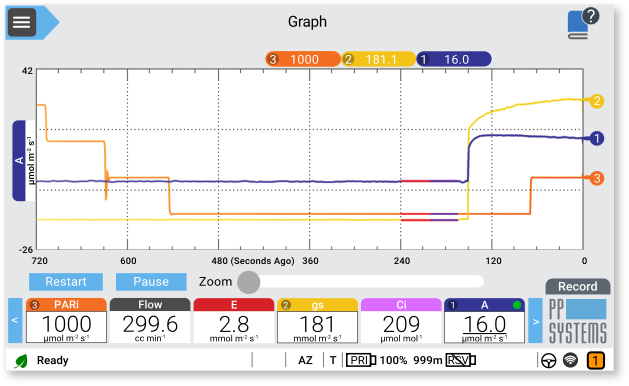Select the gs parameter tile
Screen dimensions: 629x386
(x=317, y=320)
